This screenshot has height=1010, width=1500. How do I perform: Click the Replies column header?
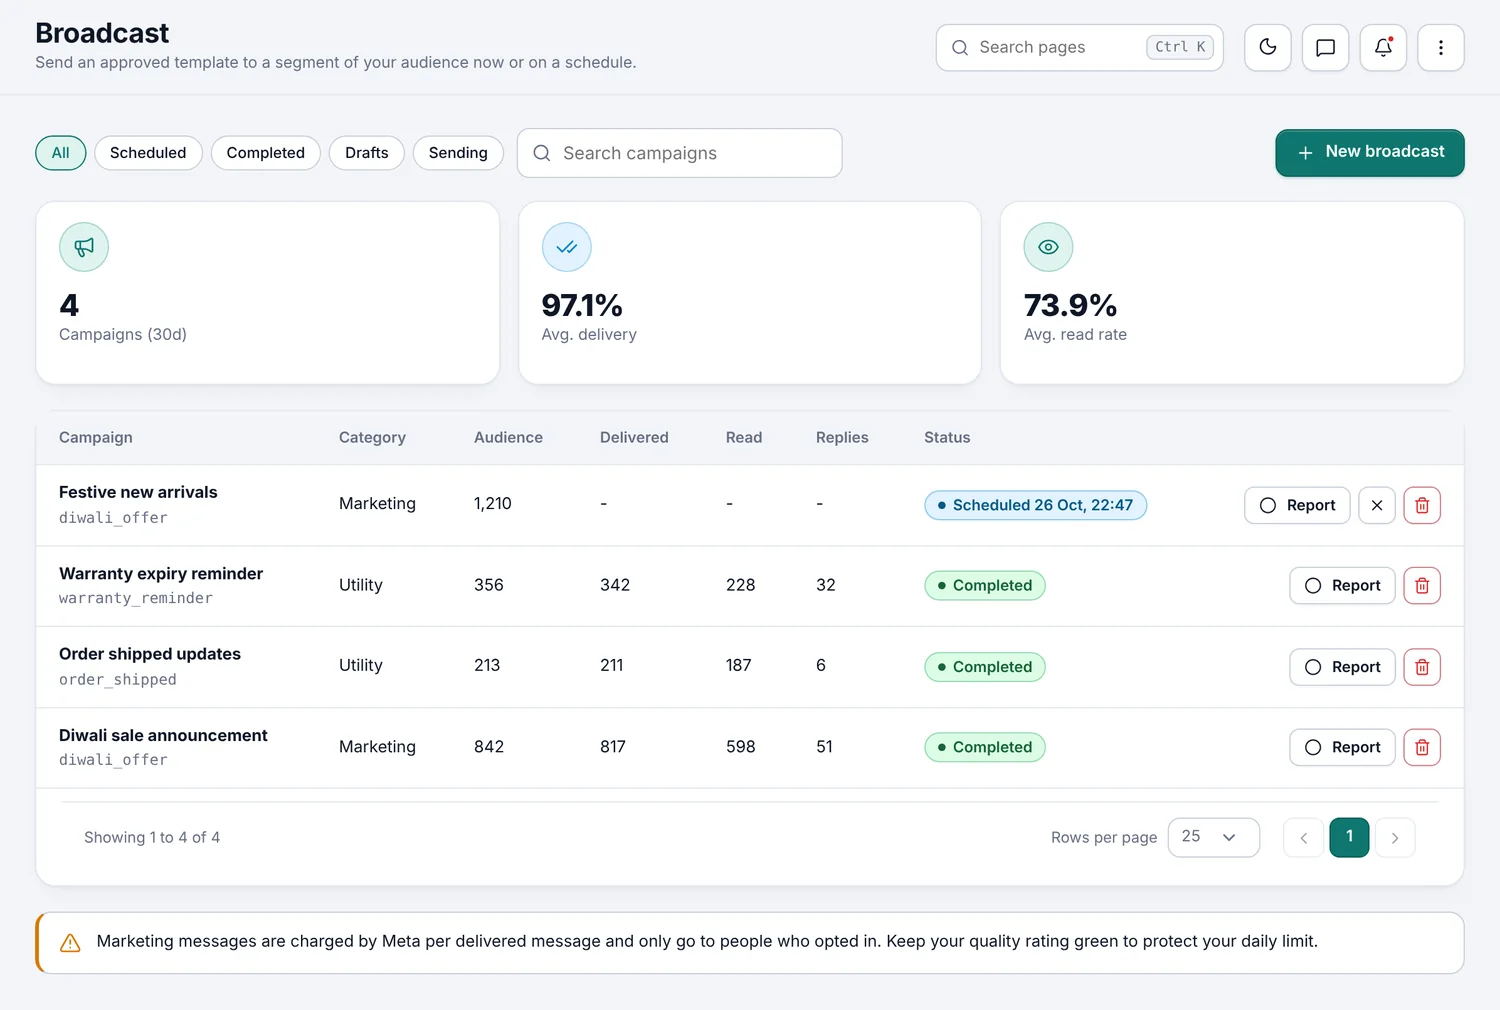point(842,437)
